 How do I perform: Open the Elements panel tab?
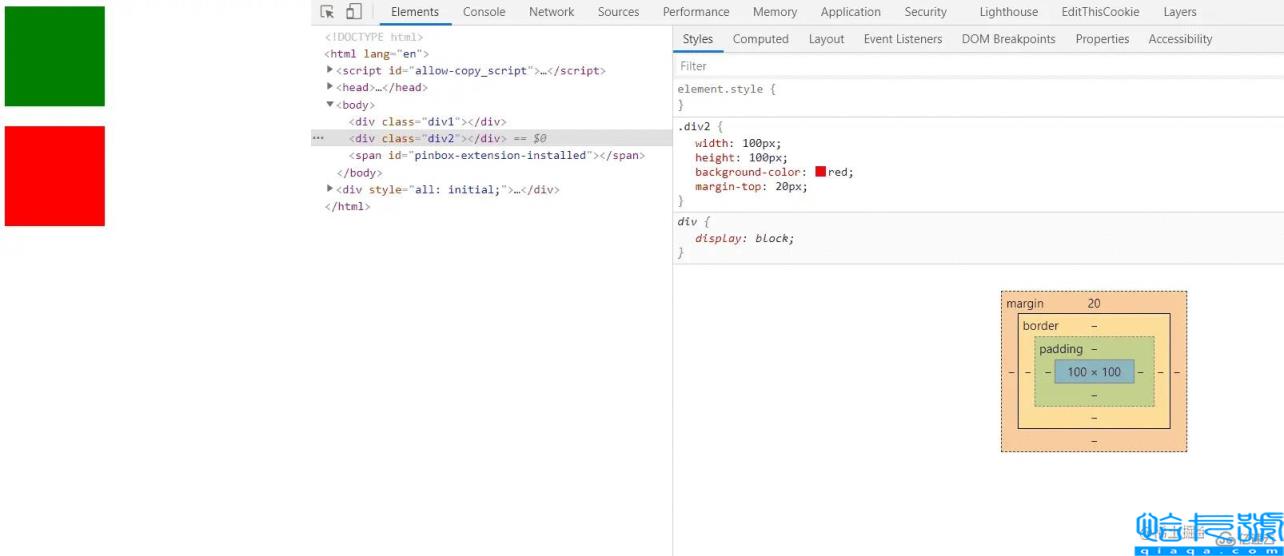[x=415, y=12]
